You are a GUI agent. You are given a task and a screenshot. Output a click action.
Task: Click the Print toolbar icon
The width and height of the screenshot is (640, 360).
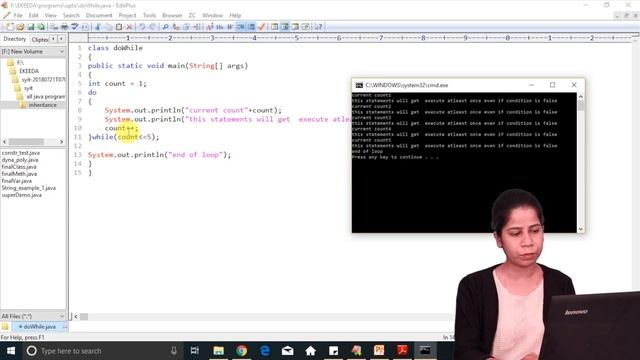click(x=64, y=27)
